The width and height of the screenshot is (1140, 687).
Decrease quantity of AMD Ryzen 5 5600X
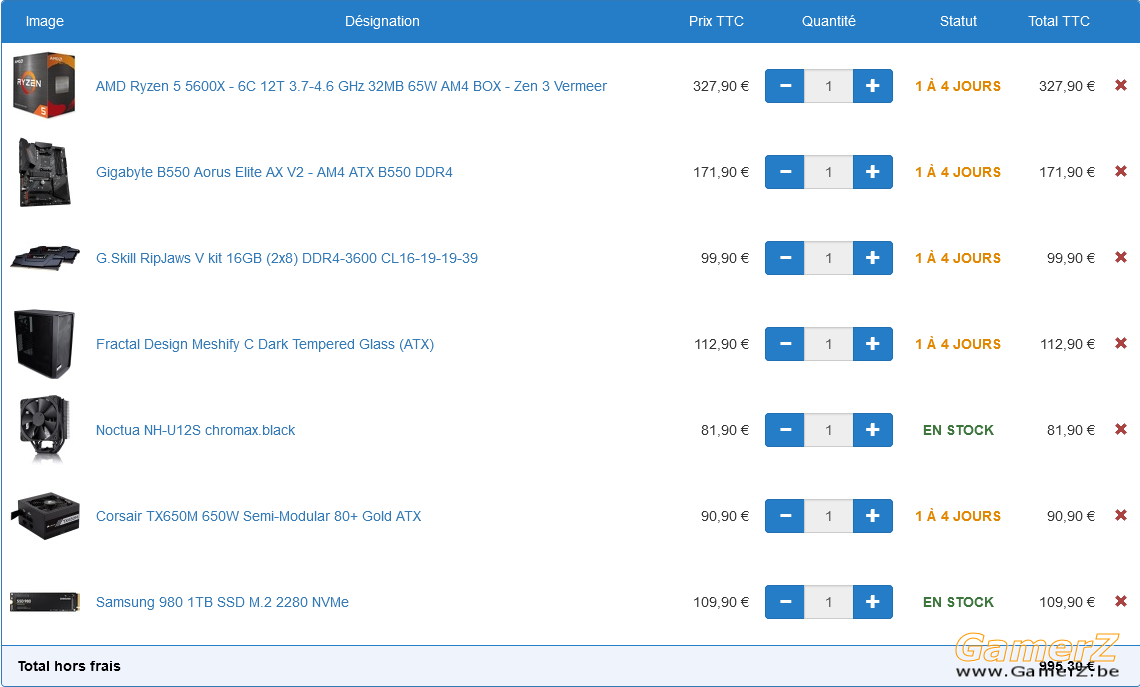(x=784, y=86)
